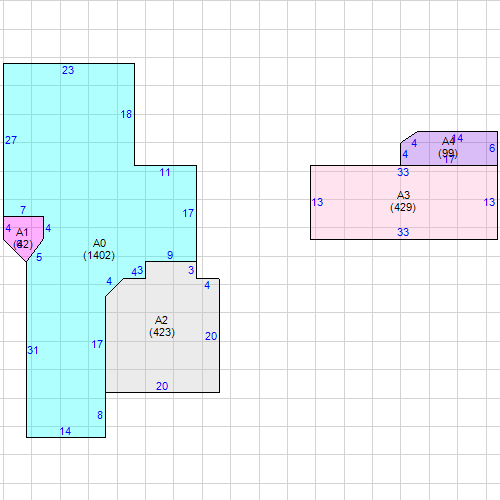This screenshot has height=500, width=500.
Task: Click the 33 dimension on A3's top edge
Action: (x=403, y=172)
